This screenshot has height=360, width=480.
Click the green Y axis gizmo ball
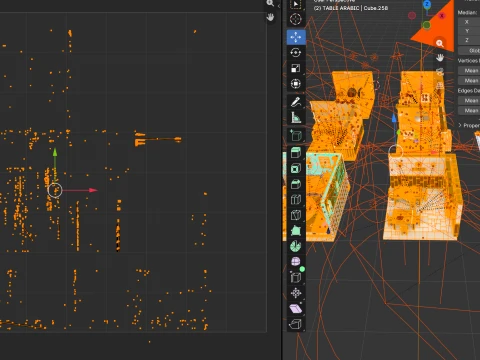(x=427, y=25)
